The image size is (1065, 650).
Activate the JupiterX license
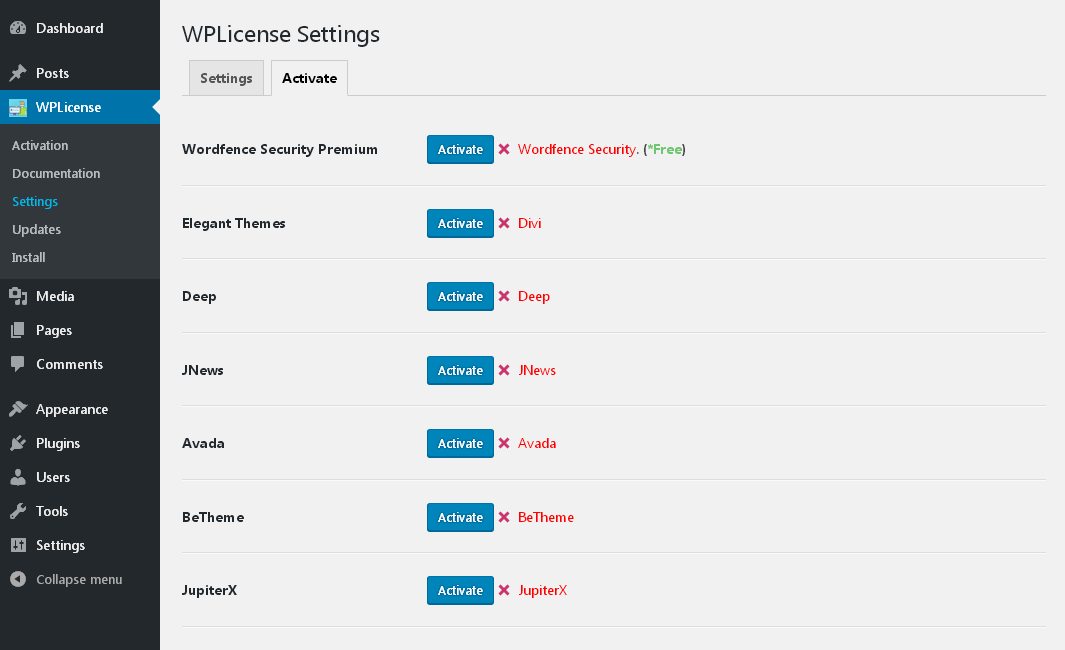[x=460, y=590]
